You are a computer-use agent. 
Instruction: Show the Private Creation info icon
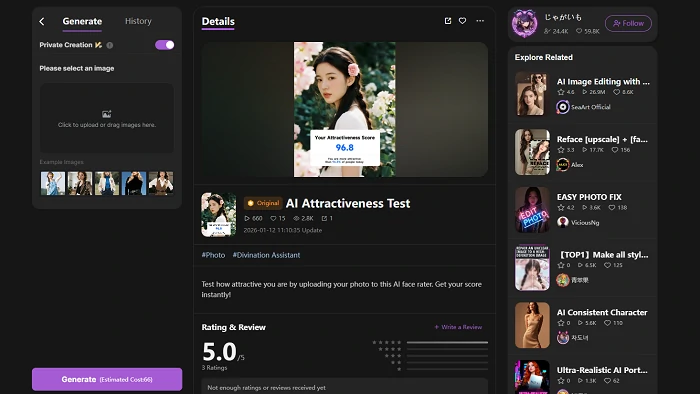[110, 45]
